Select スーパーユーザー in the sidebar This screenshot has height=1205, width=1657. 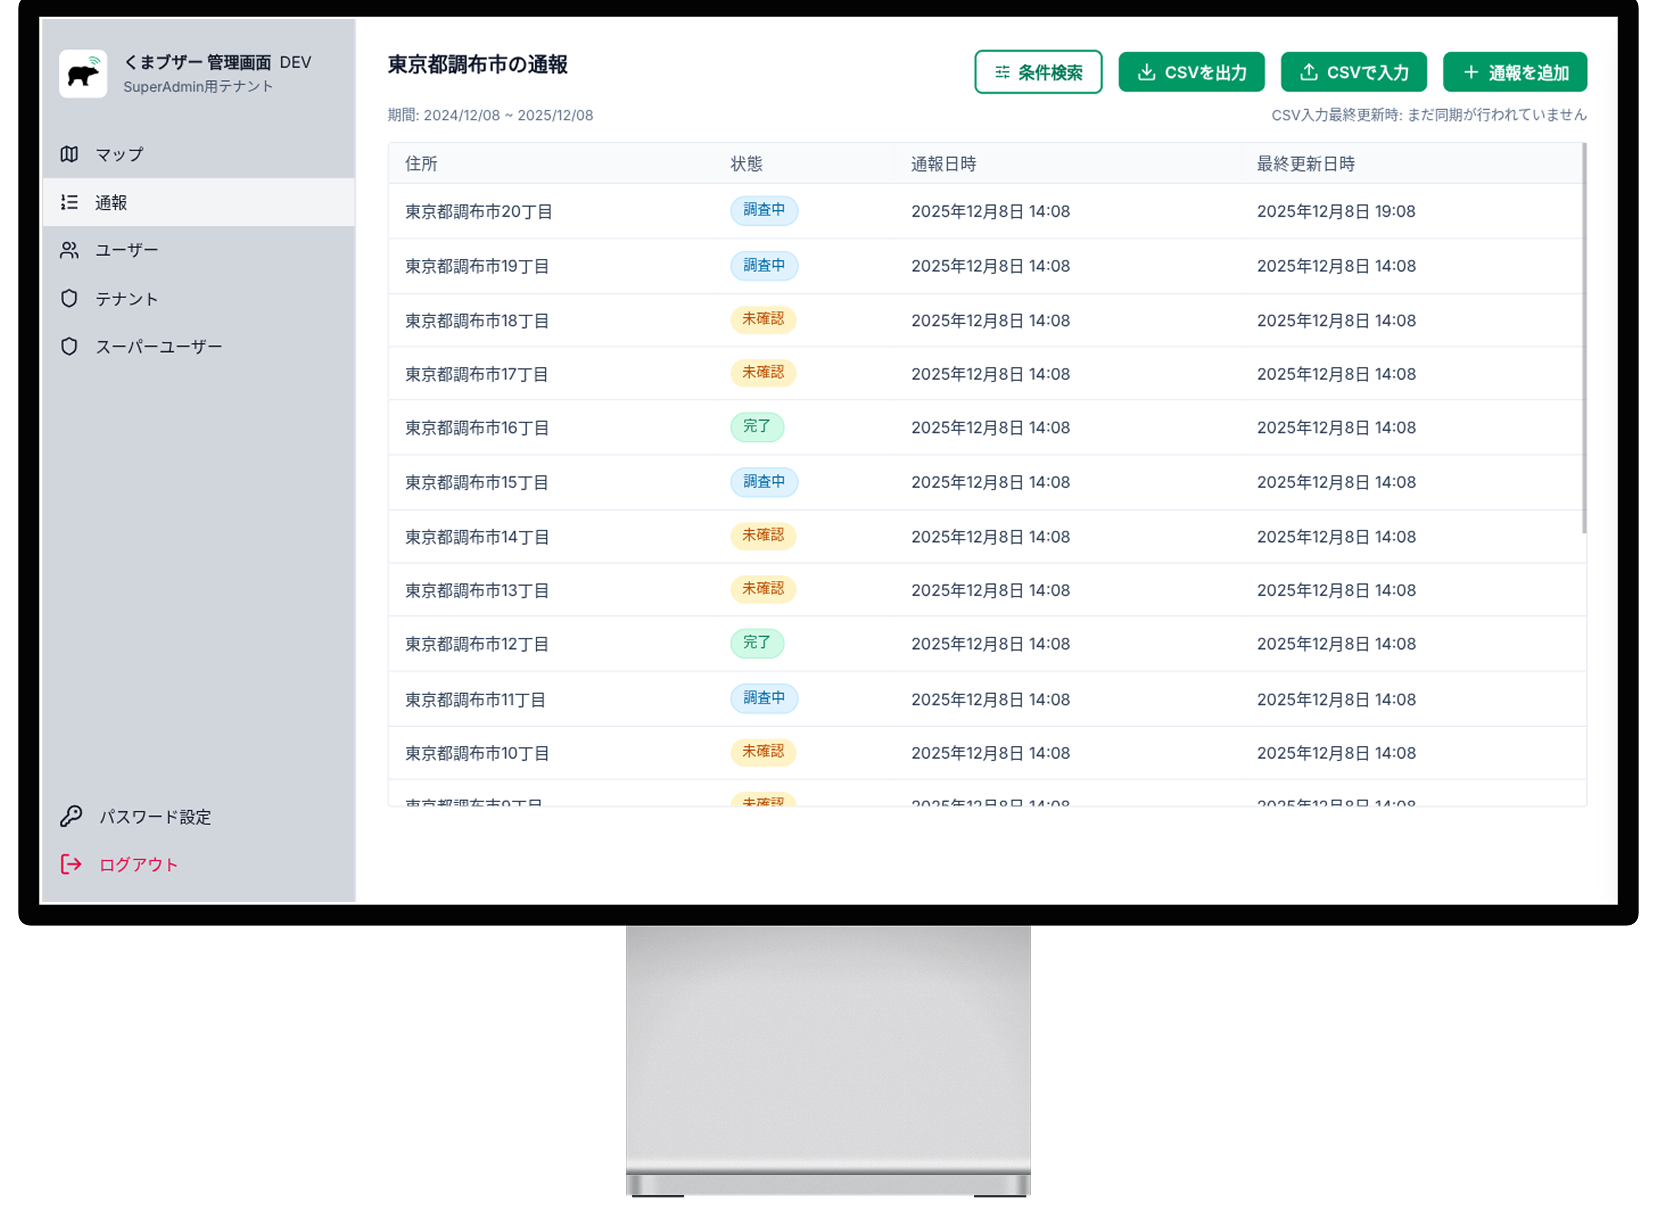[x=158, y=346]
